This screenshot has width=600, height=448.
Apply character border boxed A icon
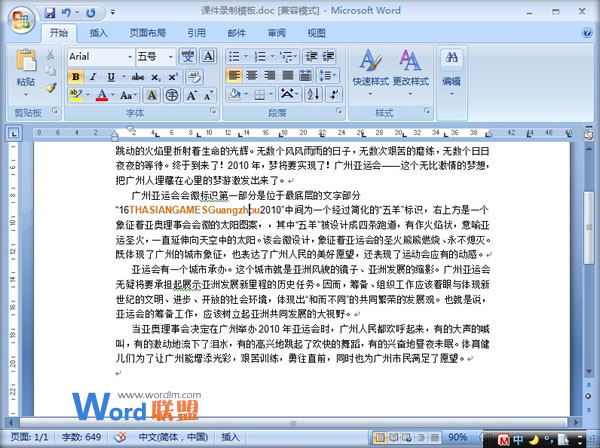(x=208, y=56)
